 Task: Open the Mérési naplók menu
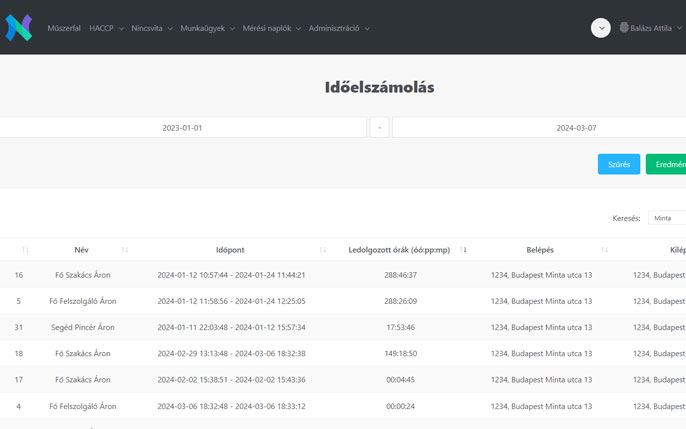pyautogui.click(x=271, y=28)
